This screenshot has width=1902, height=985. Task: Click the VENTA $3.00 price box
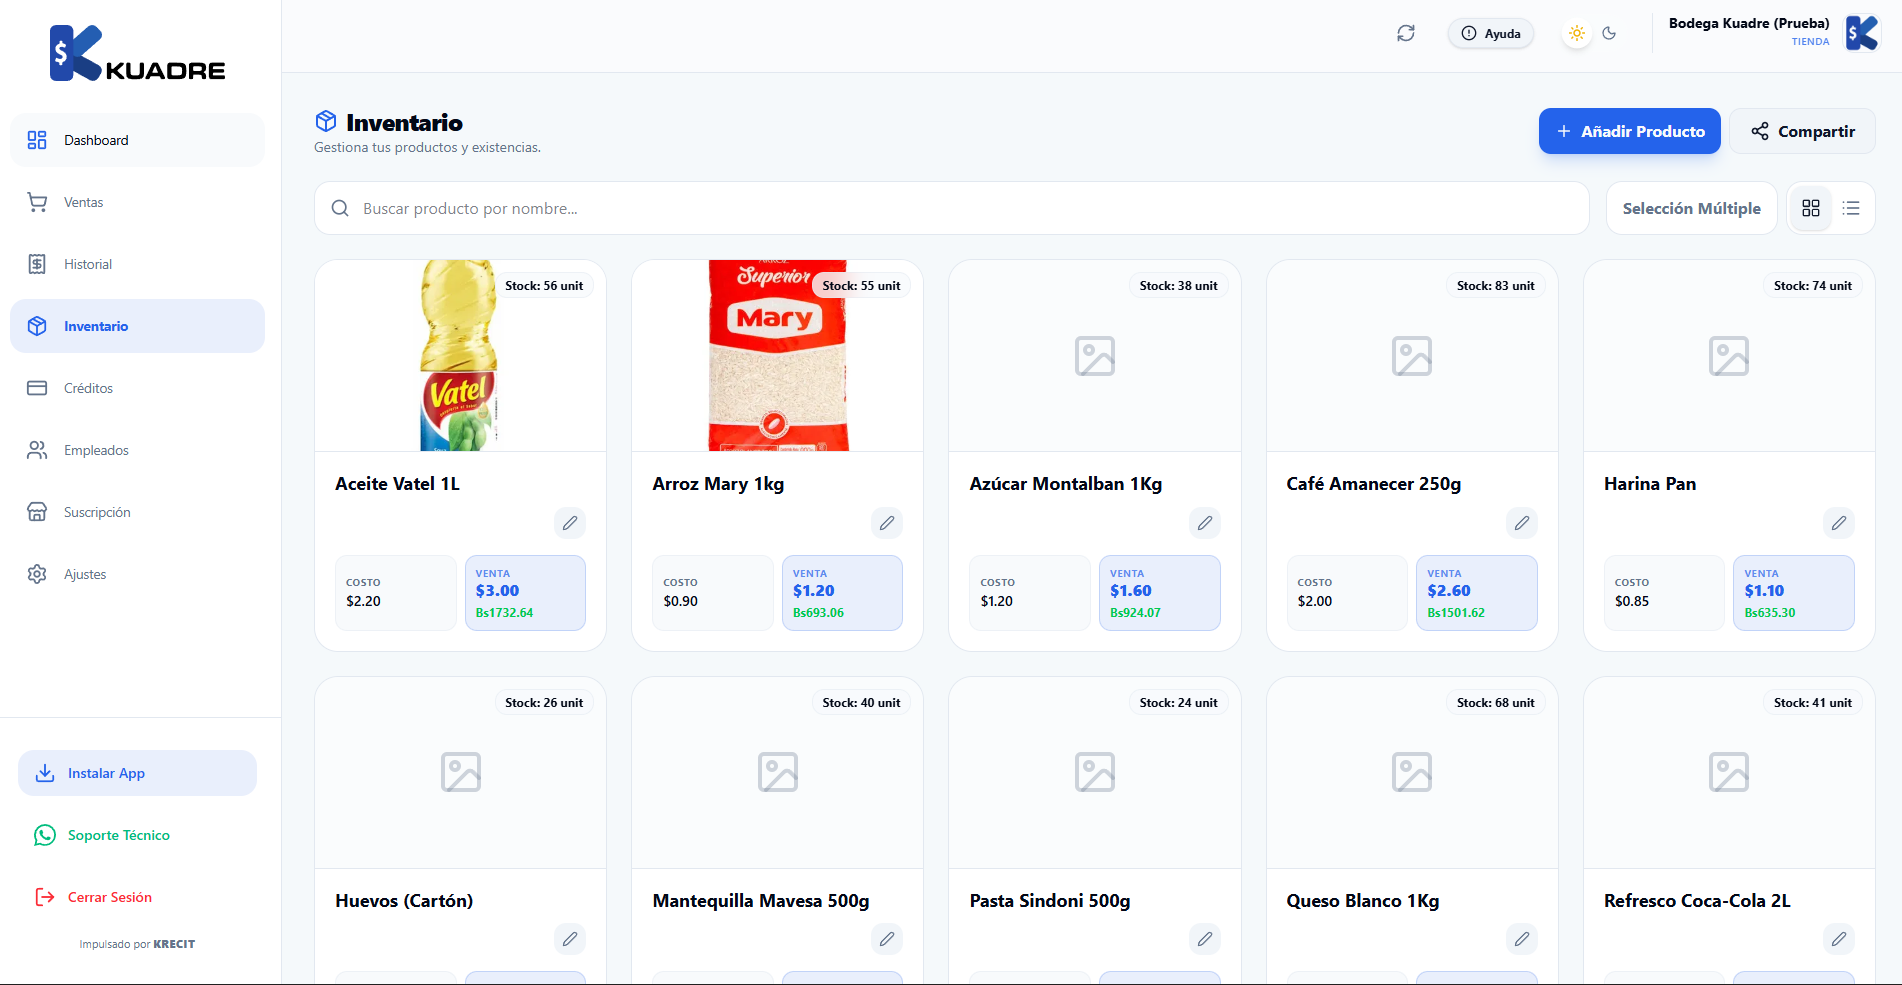(525, 593)
